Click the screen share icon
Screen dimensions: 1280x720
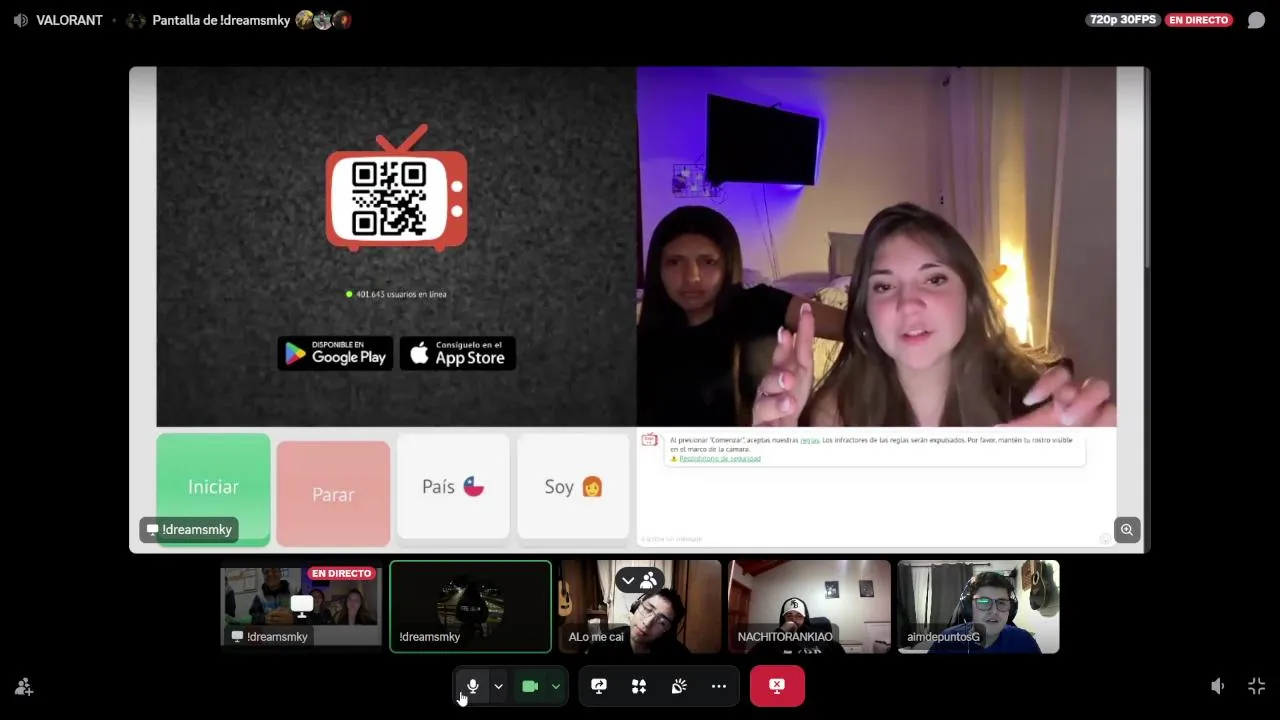pyautogui.click(x=599, y=686)
